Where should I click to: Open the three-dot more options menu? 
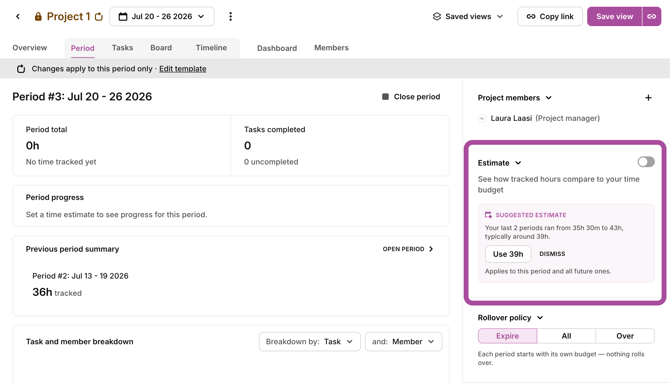(x=230, y=17)
